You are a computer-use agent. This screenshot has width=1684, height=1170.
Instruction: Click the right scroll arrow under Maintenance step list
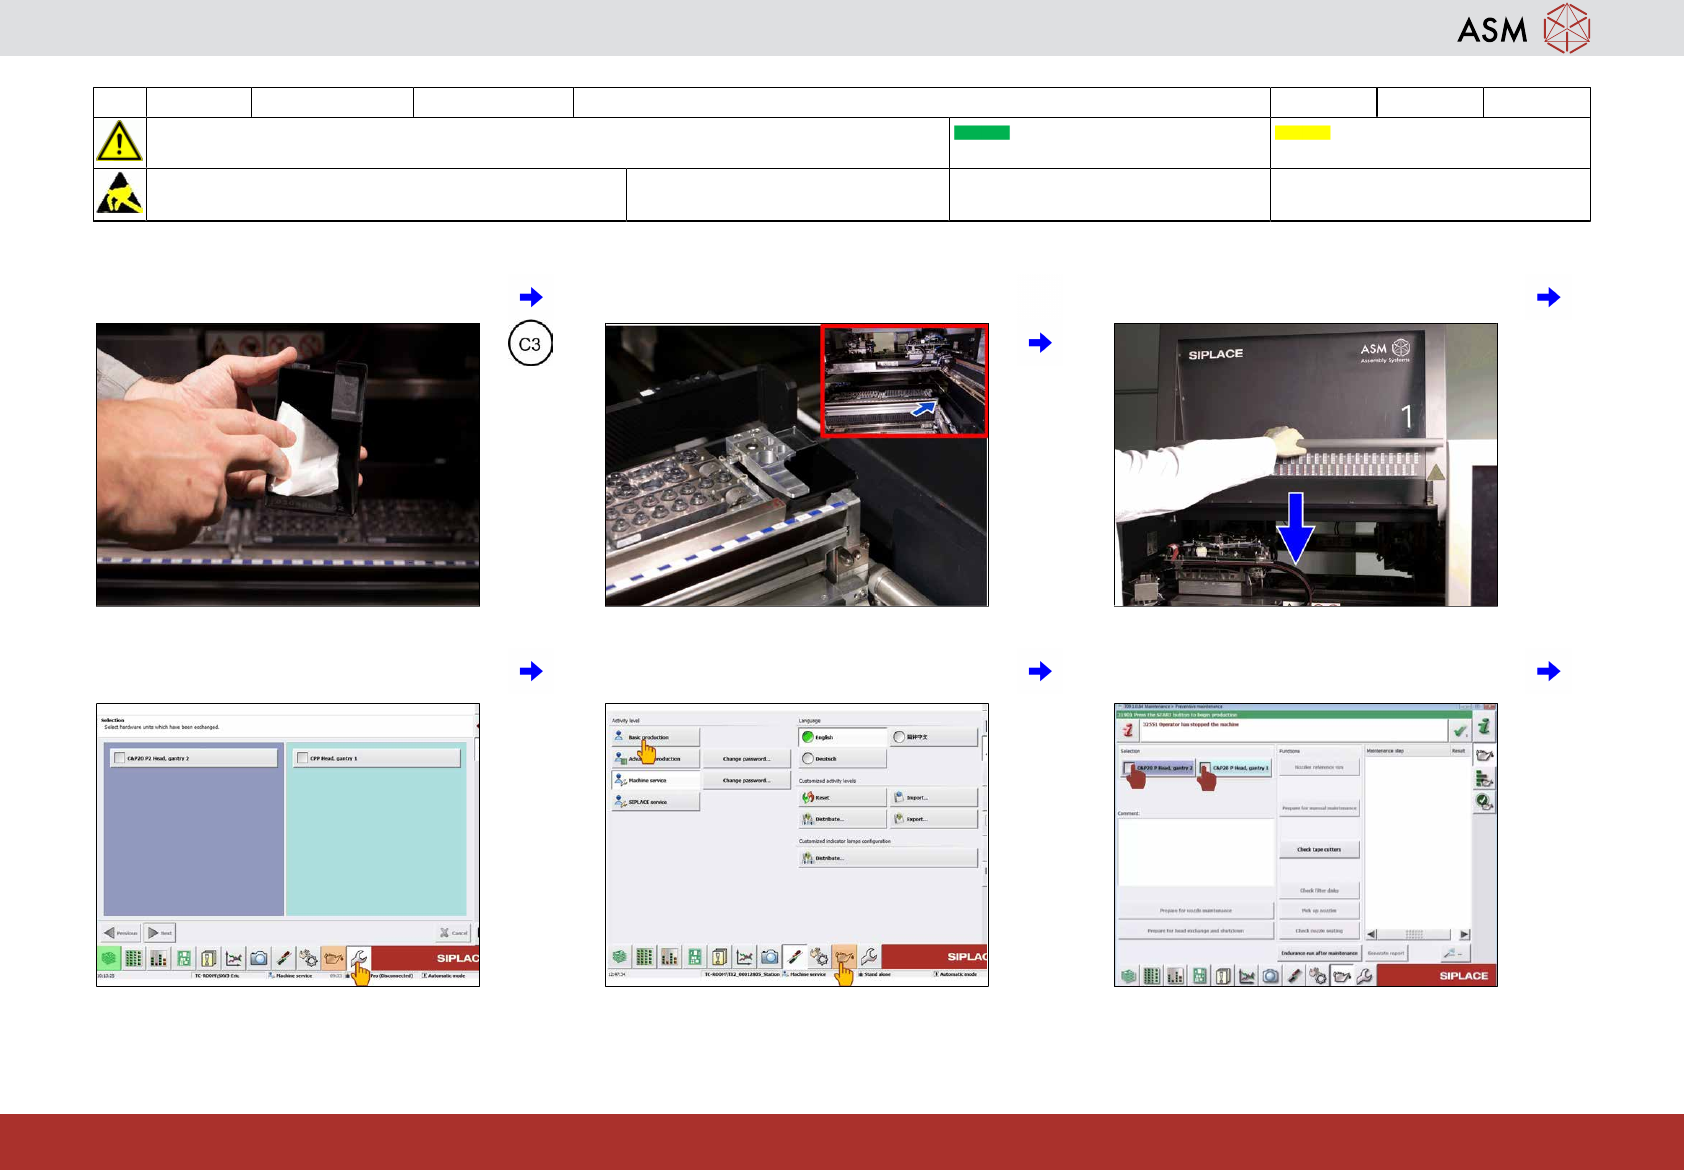click(1464, 935)
